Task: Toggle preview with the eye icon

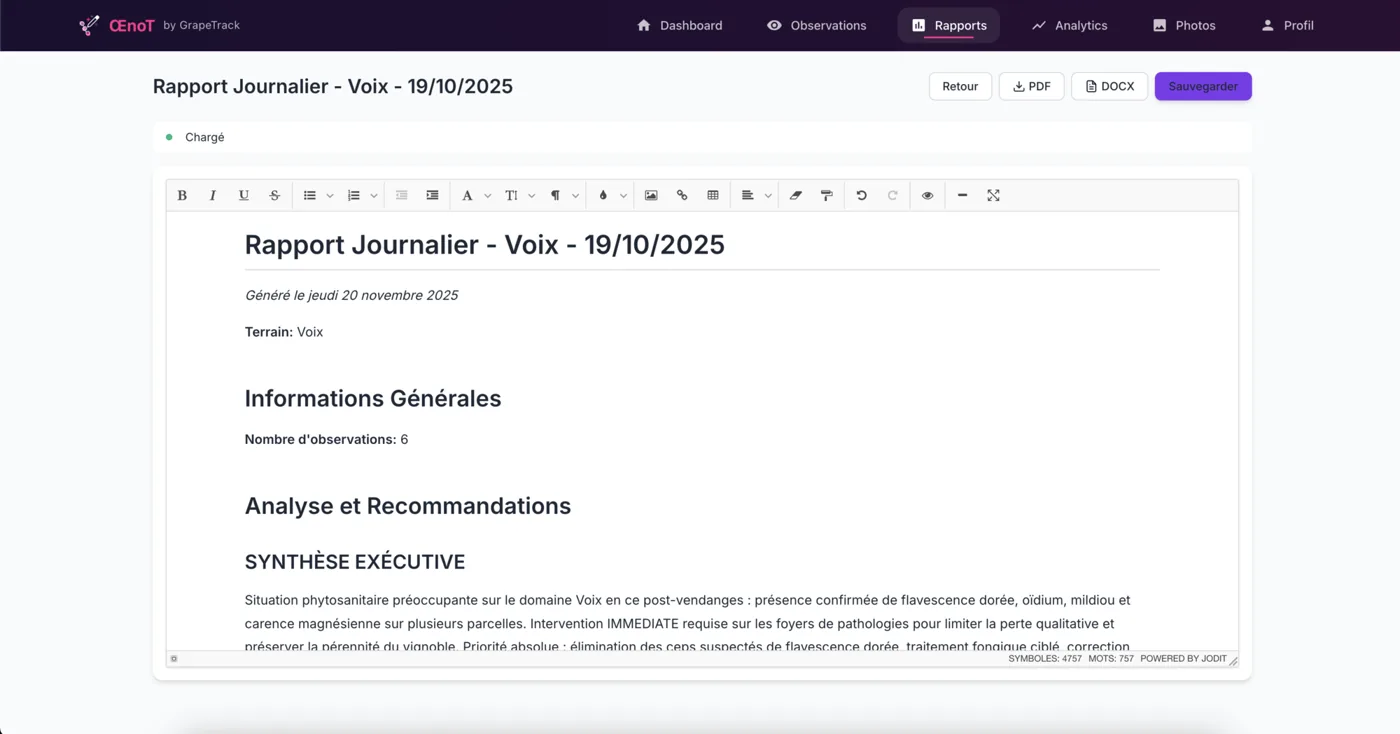Action: (928, 196)
